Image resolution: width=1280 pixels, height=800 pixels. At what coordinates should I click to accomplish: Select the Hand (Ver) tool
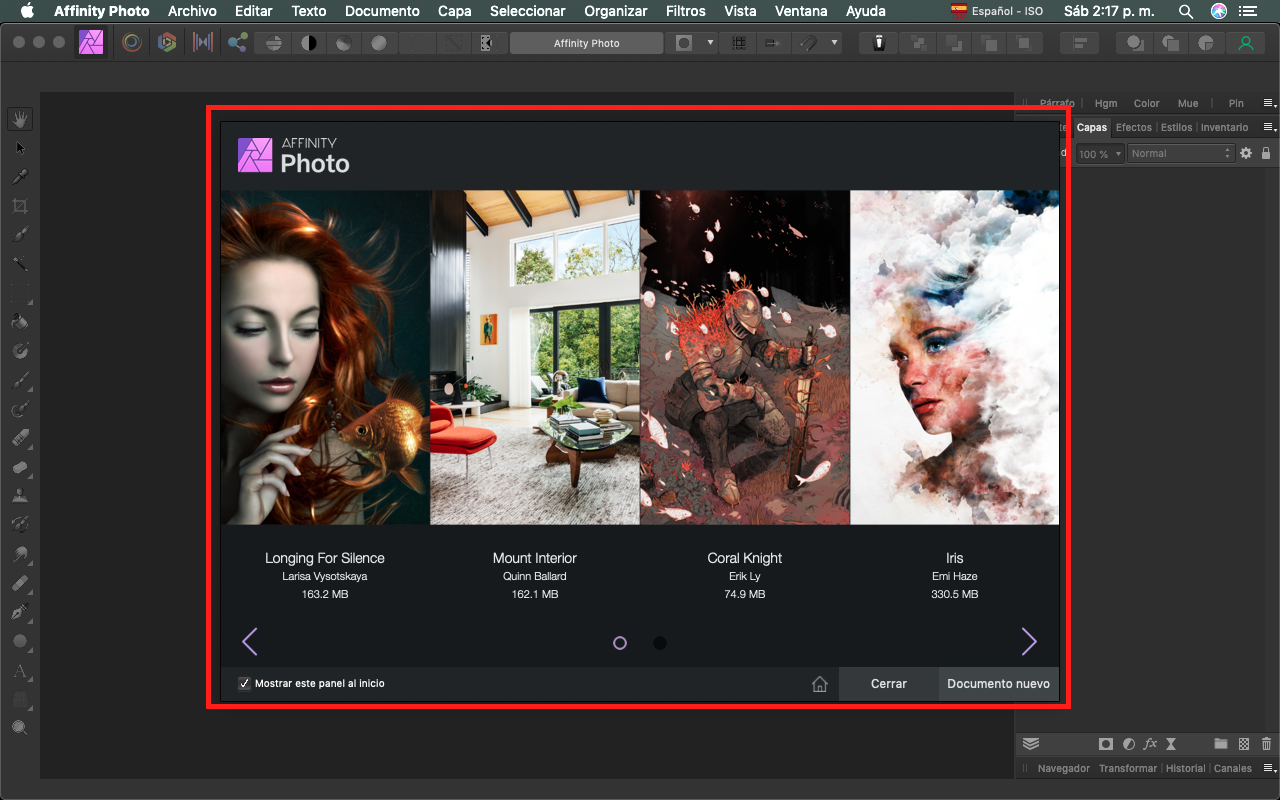pyautogui.click(x=20, y=118)
